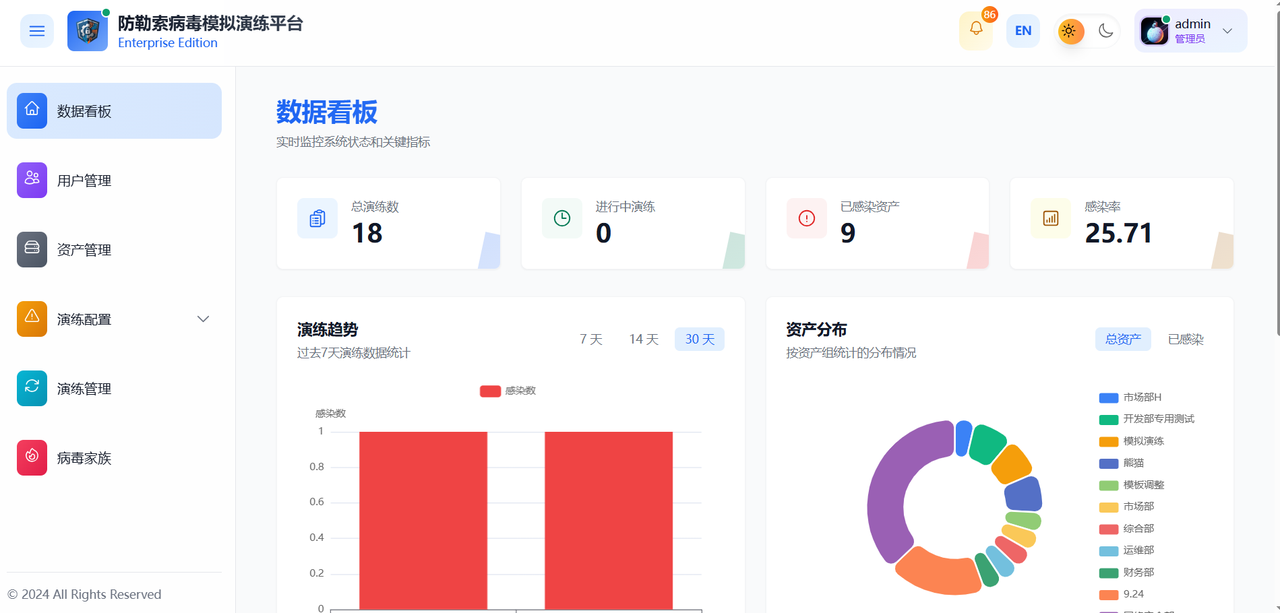Select the 14天 trend tab
Screen dimensions: 1280x613
(x=644, y=339)
